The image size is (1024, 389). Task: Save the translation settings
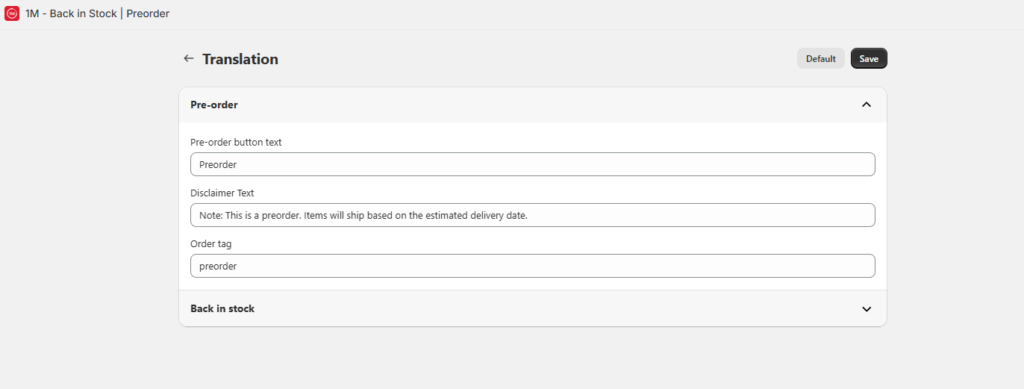coord(869,59)
